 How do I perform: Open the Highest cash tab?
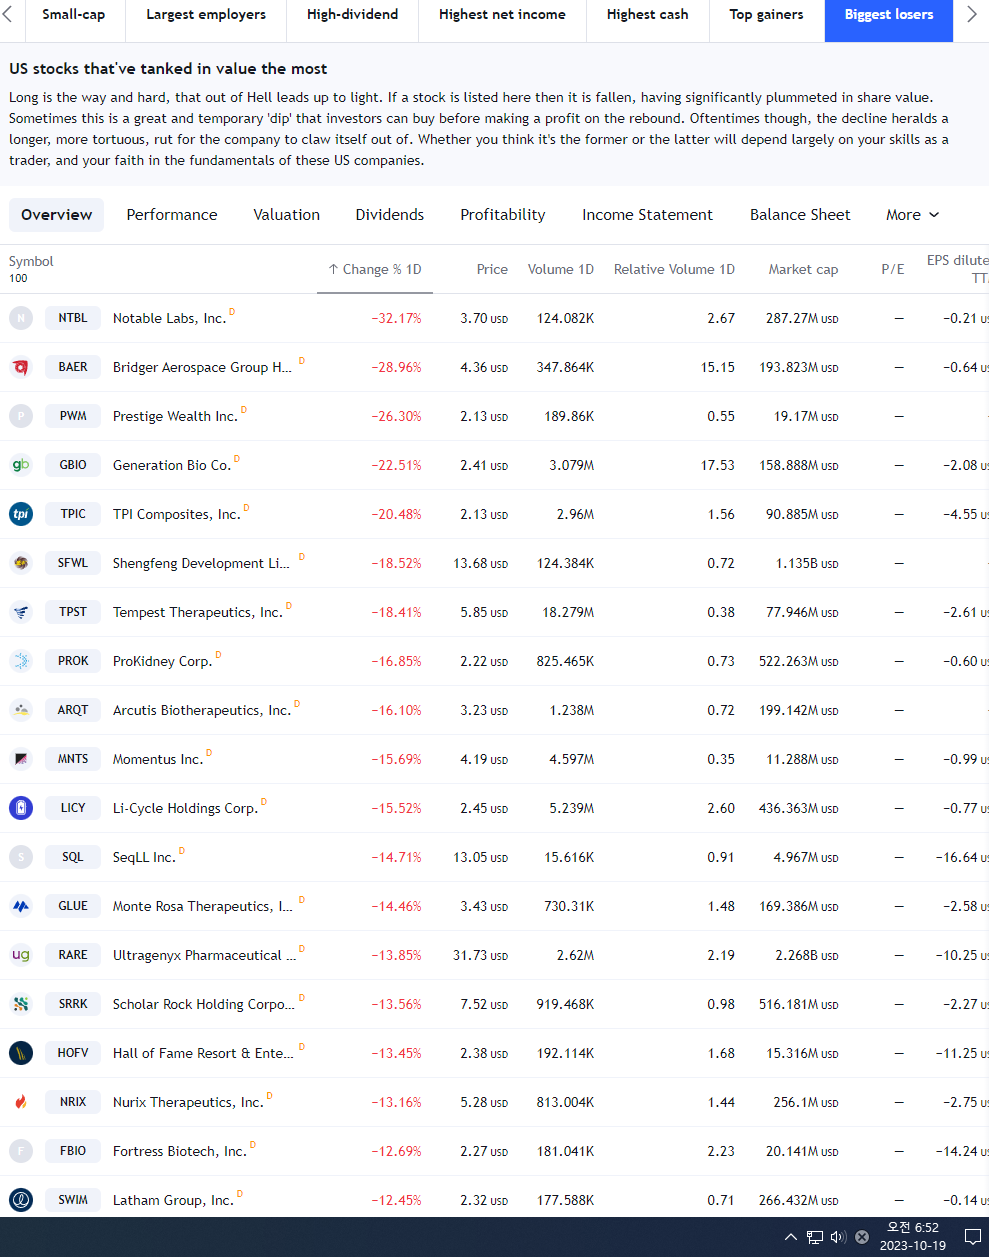coord(648,15)
